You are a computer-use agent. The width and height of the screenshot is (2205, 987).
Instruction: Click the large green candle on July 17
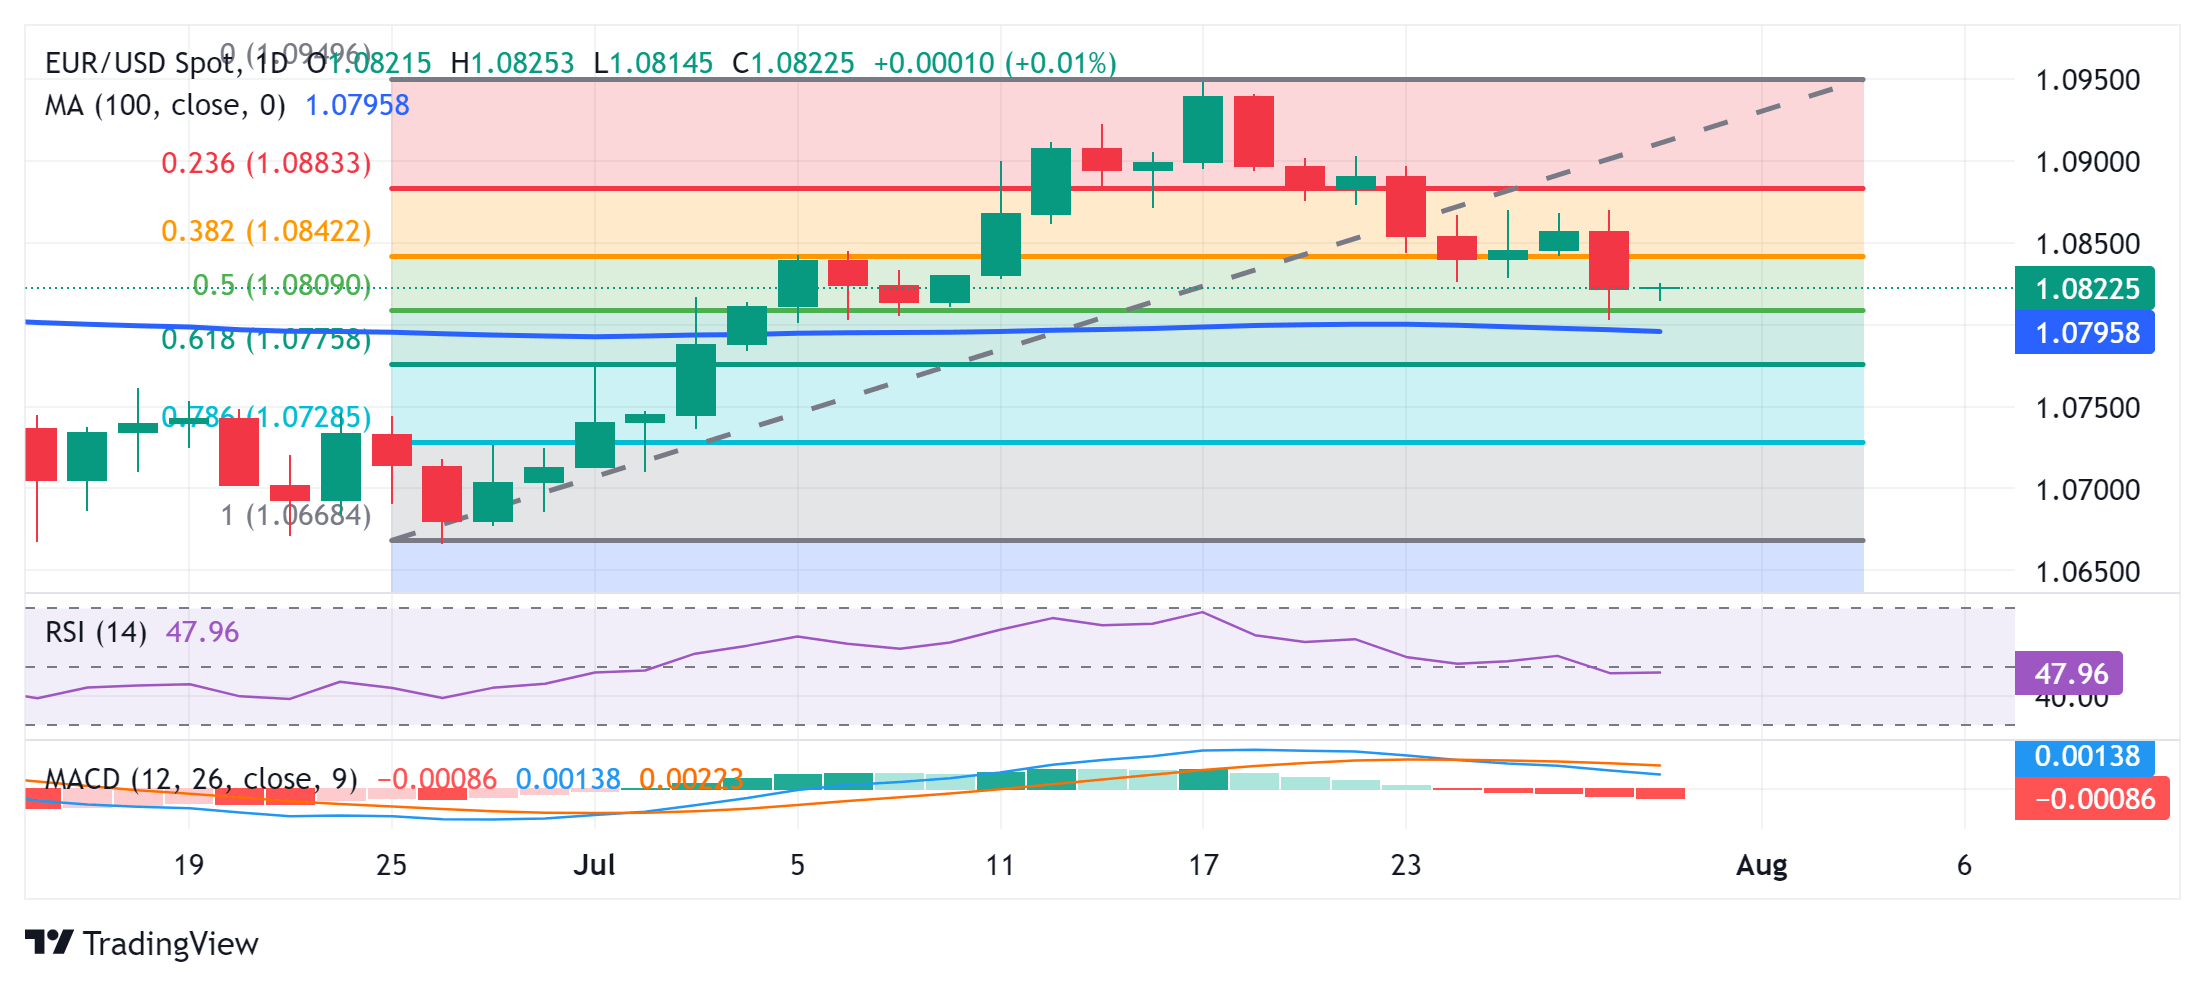click(x=1203, y=129)
